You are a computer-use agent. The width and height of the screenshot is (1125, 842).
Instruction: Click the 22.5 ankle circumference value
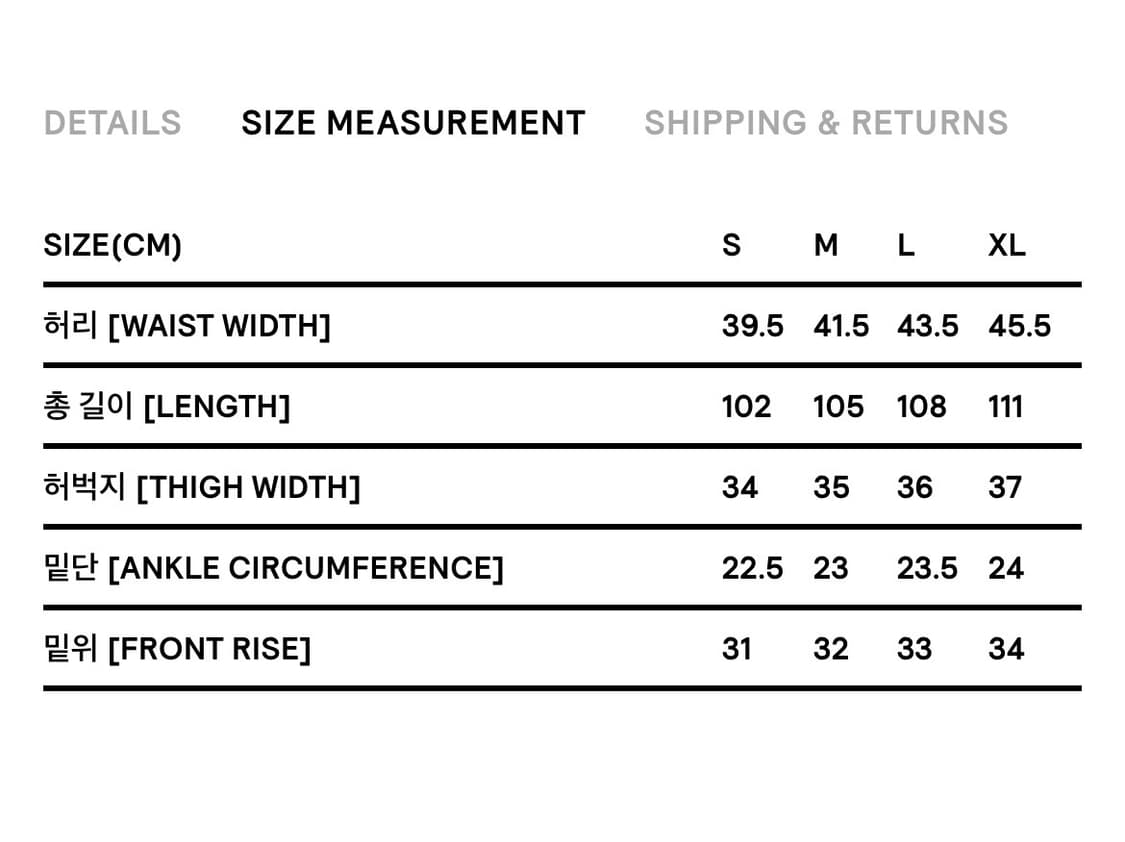coord(752,568)
